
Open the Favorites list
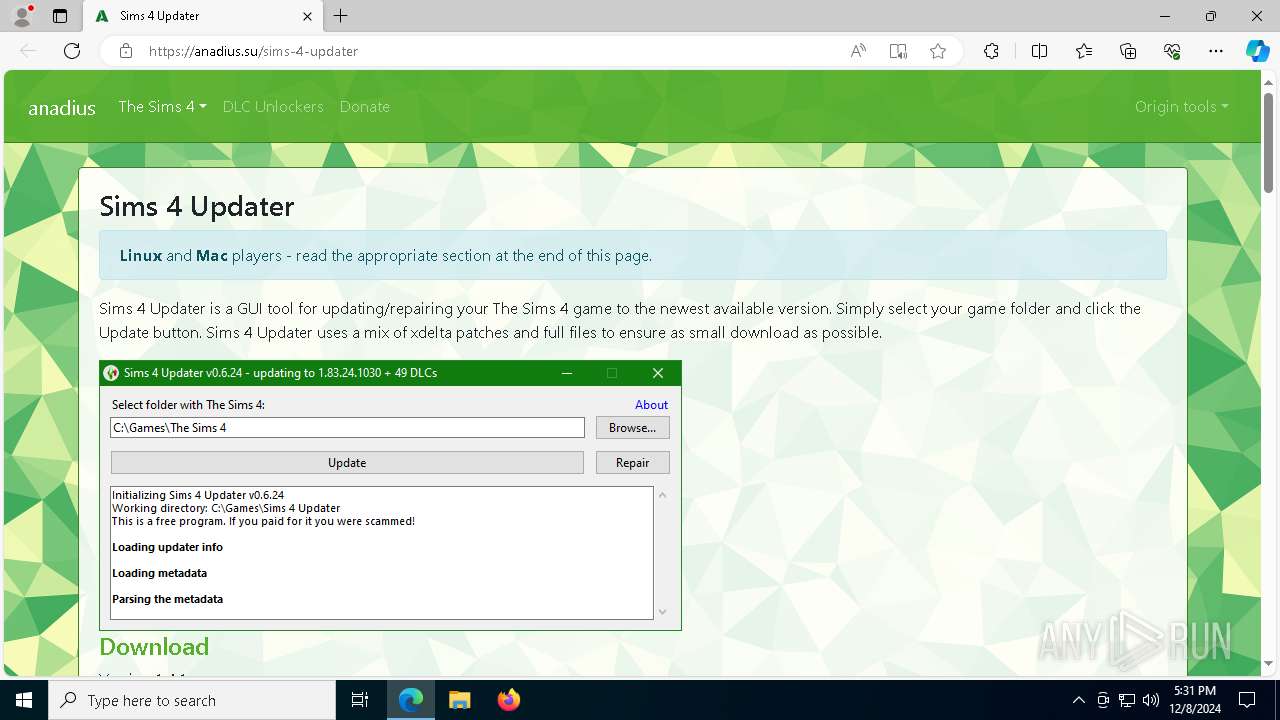[x=1084, y=51]
